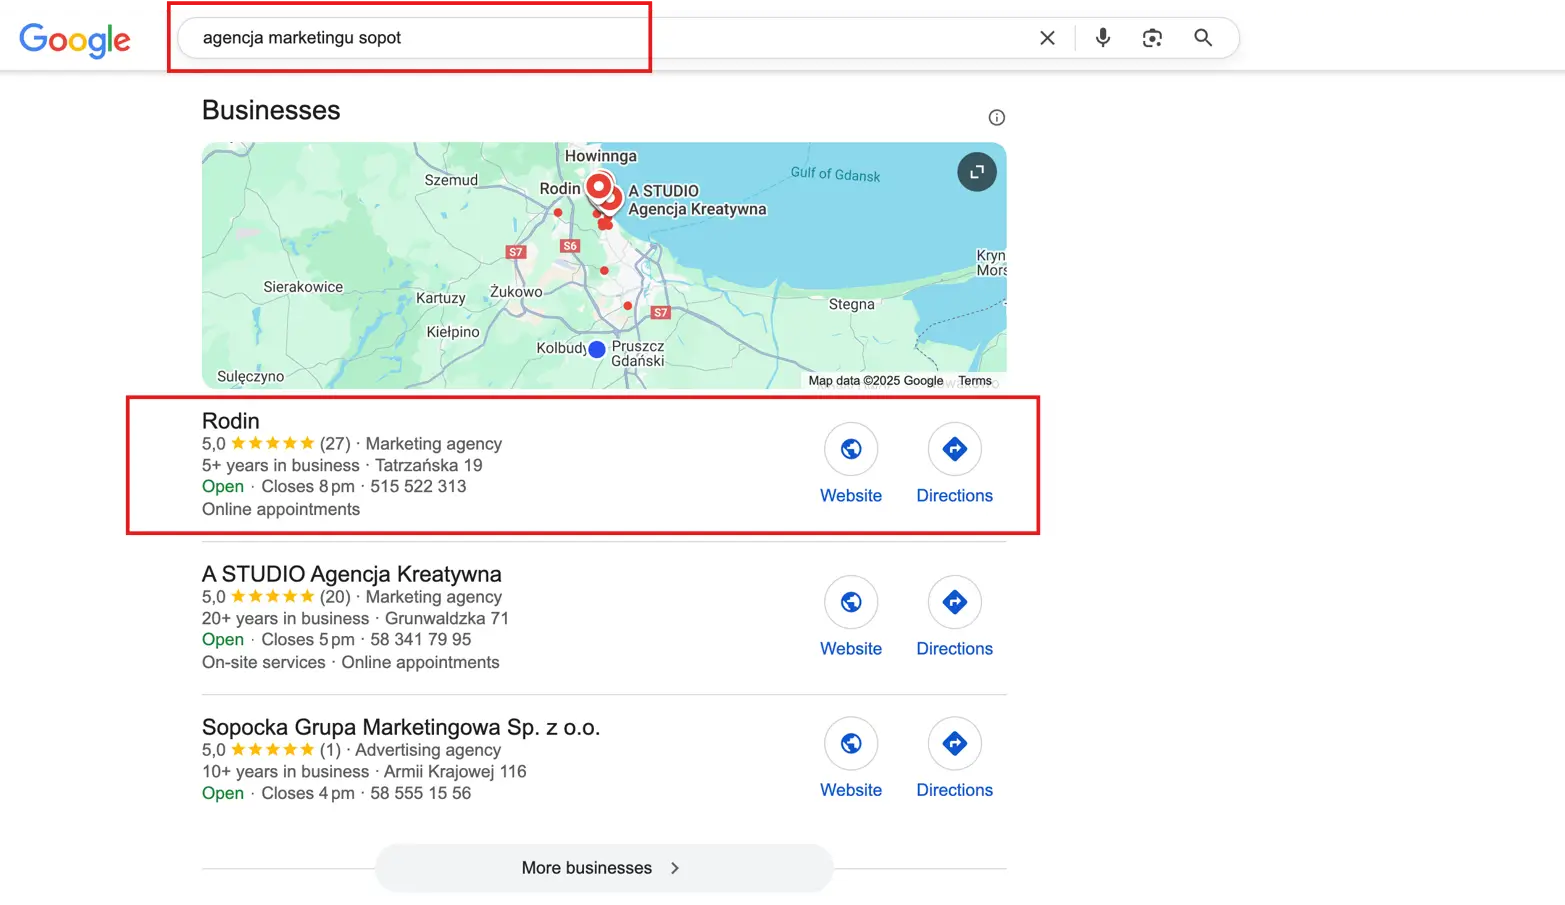The width and height of the screenshot is (1565, 905).
Task: Expand the map to full view
Action: pos(976,172)
